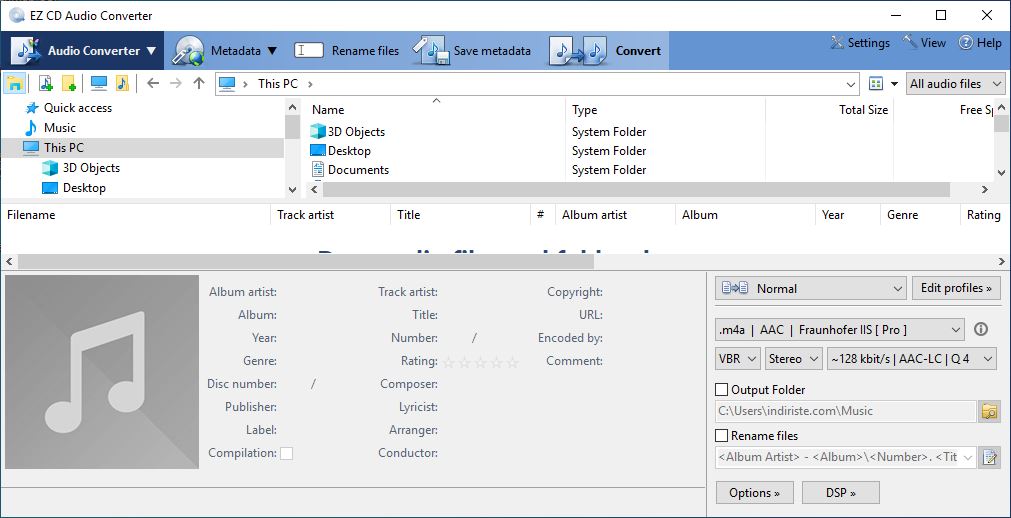
Task: Open the view layout dropdown arrow
Action: coord(894,84)
